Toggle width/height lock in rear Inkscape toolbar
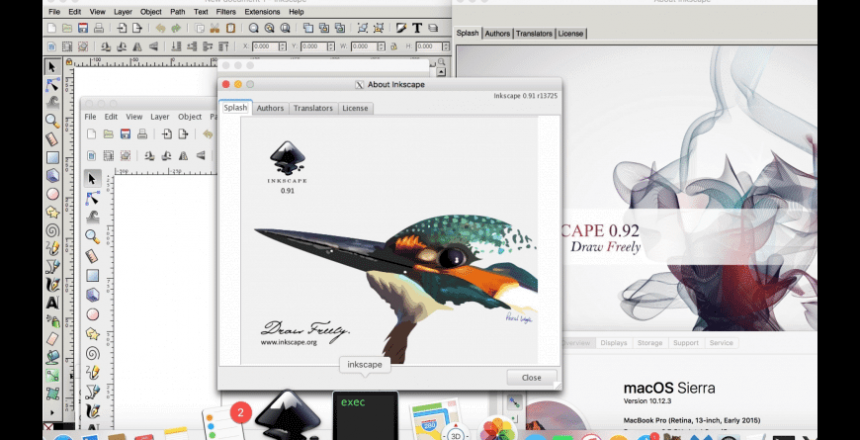Viewport: 860px width, 440px height. pos(394,47)
